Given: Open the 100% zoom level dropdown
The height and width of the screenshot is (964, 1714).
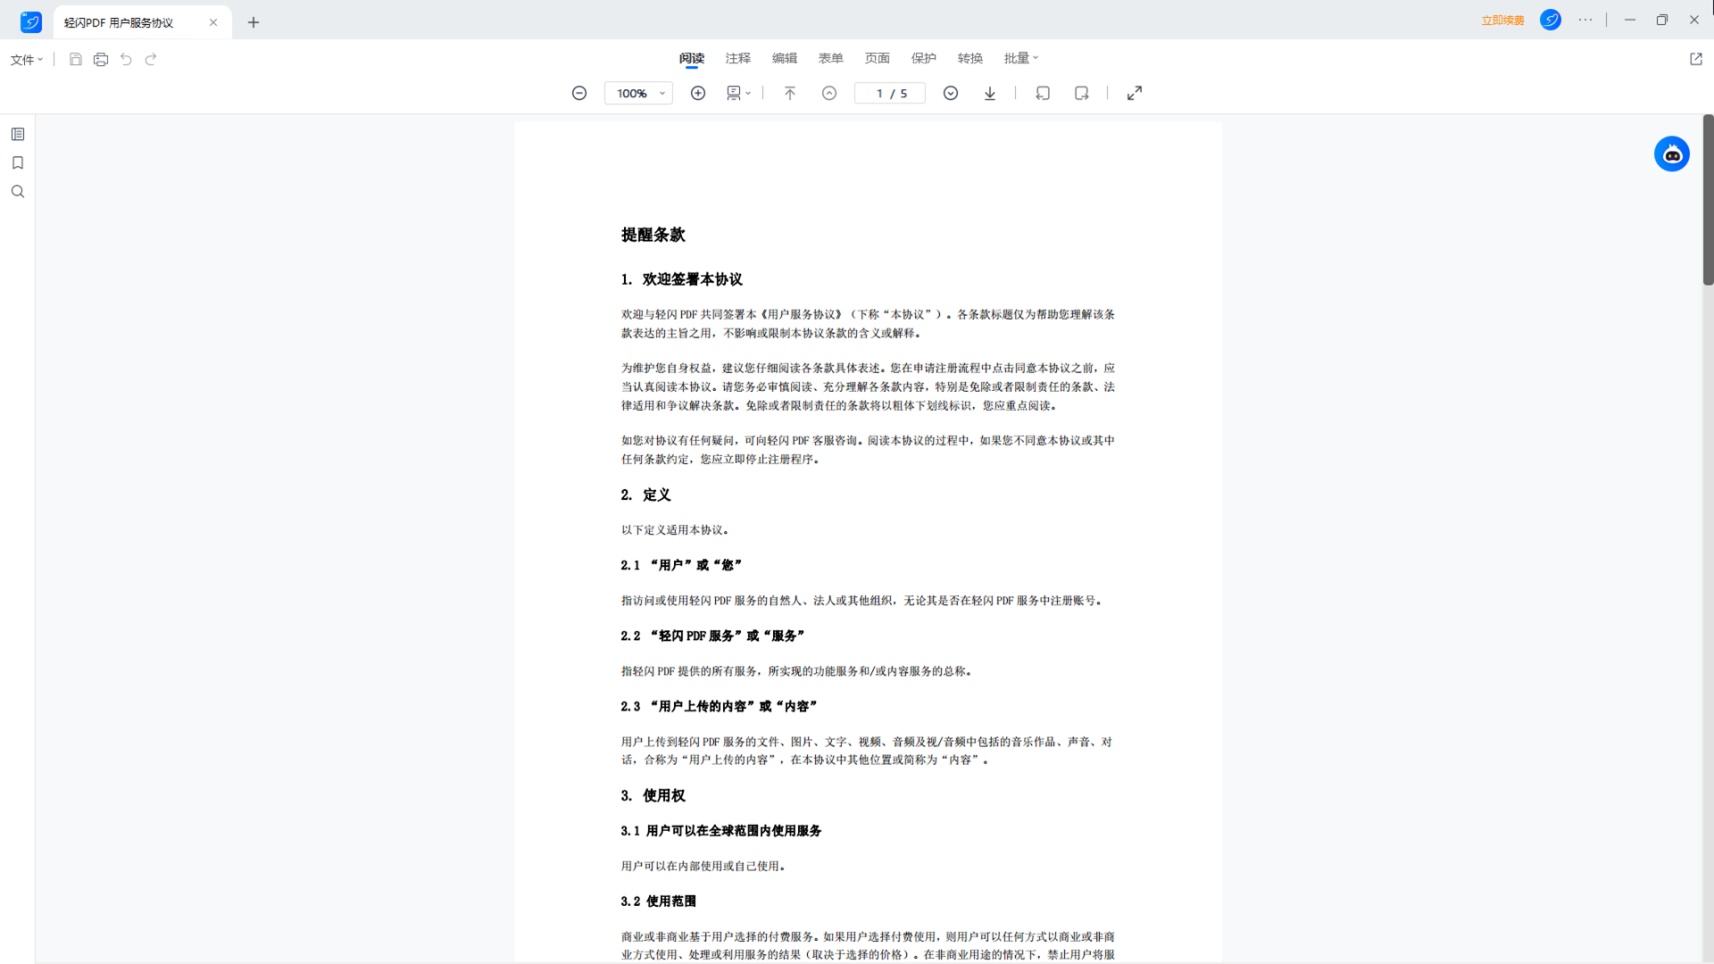Looking at the screenshot, I should (x=638, y=93).
